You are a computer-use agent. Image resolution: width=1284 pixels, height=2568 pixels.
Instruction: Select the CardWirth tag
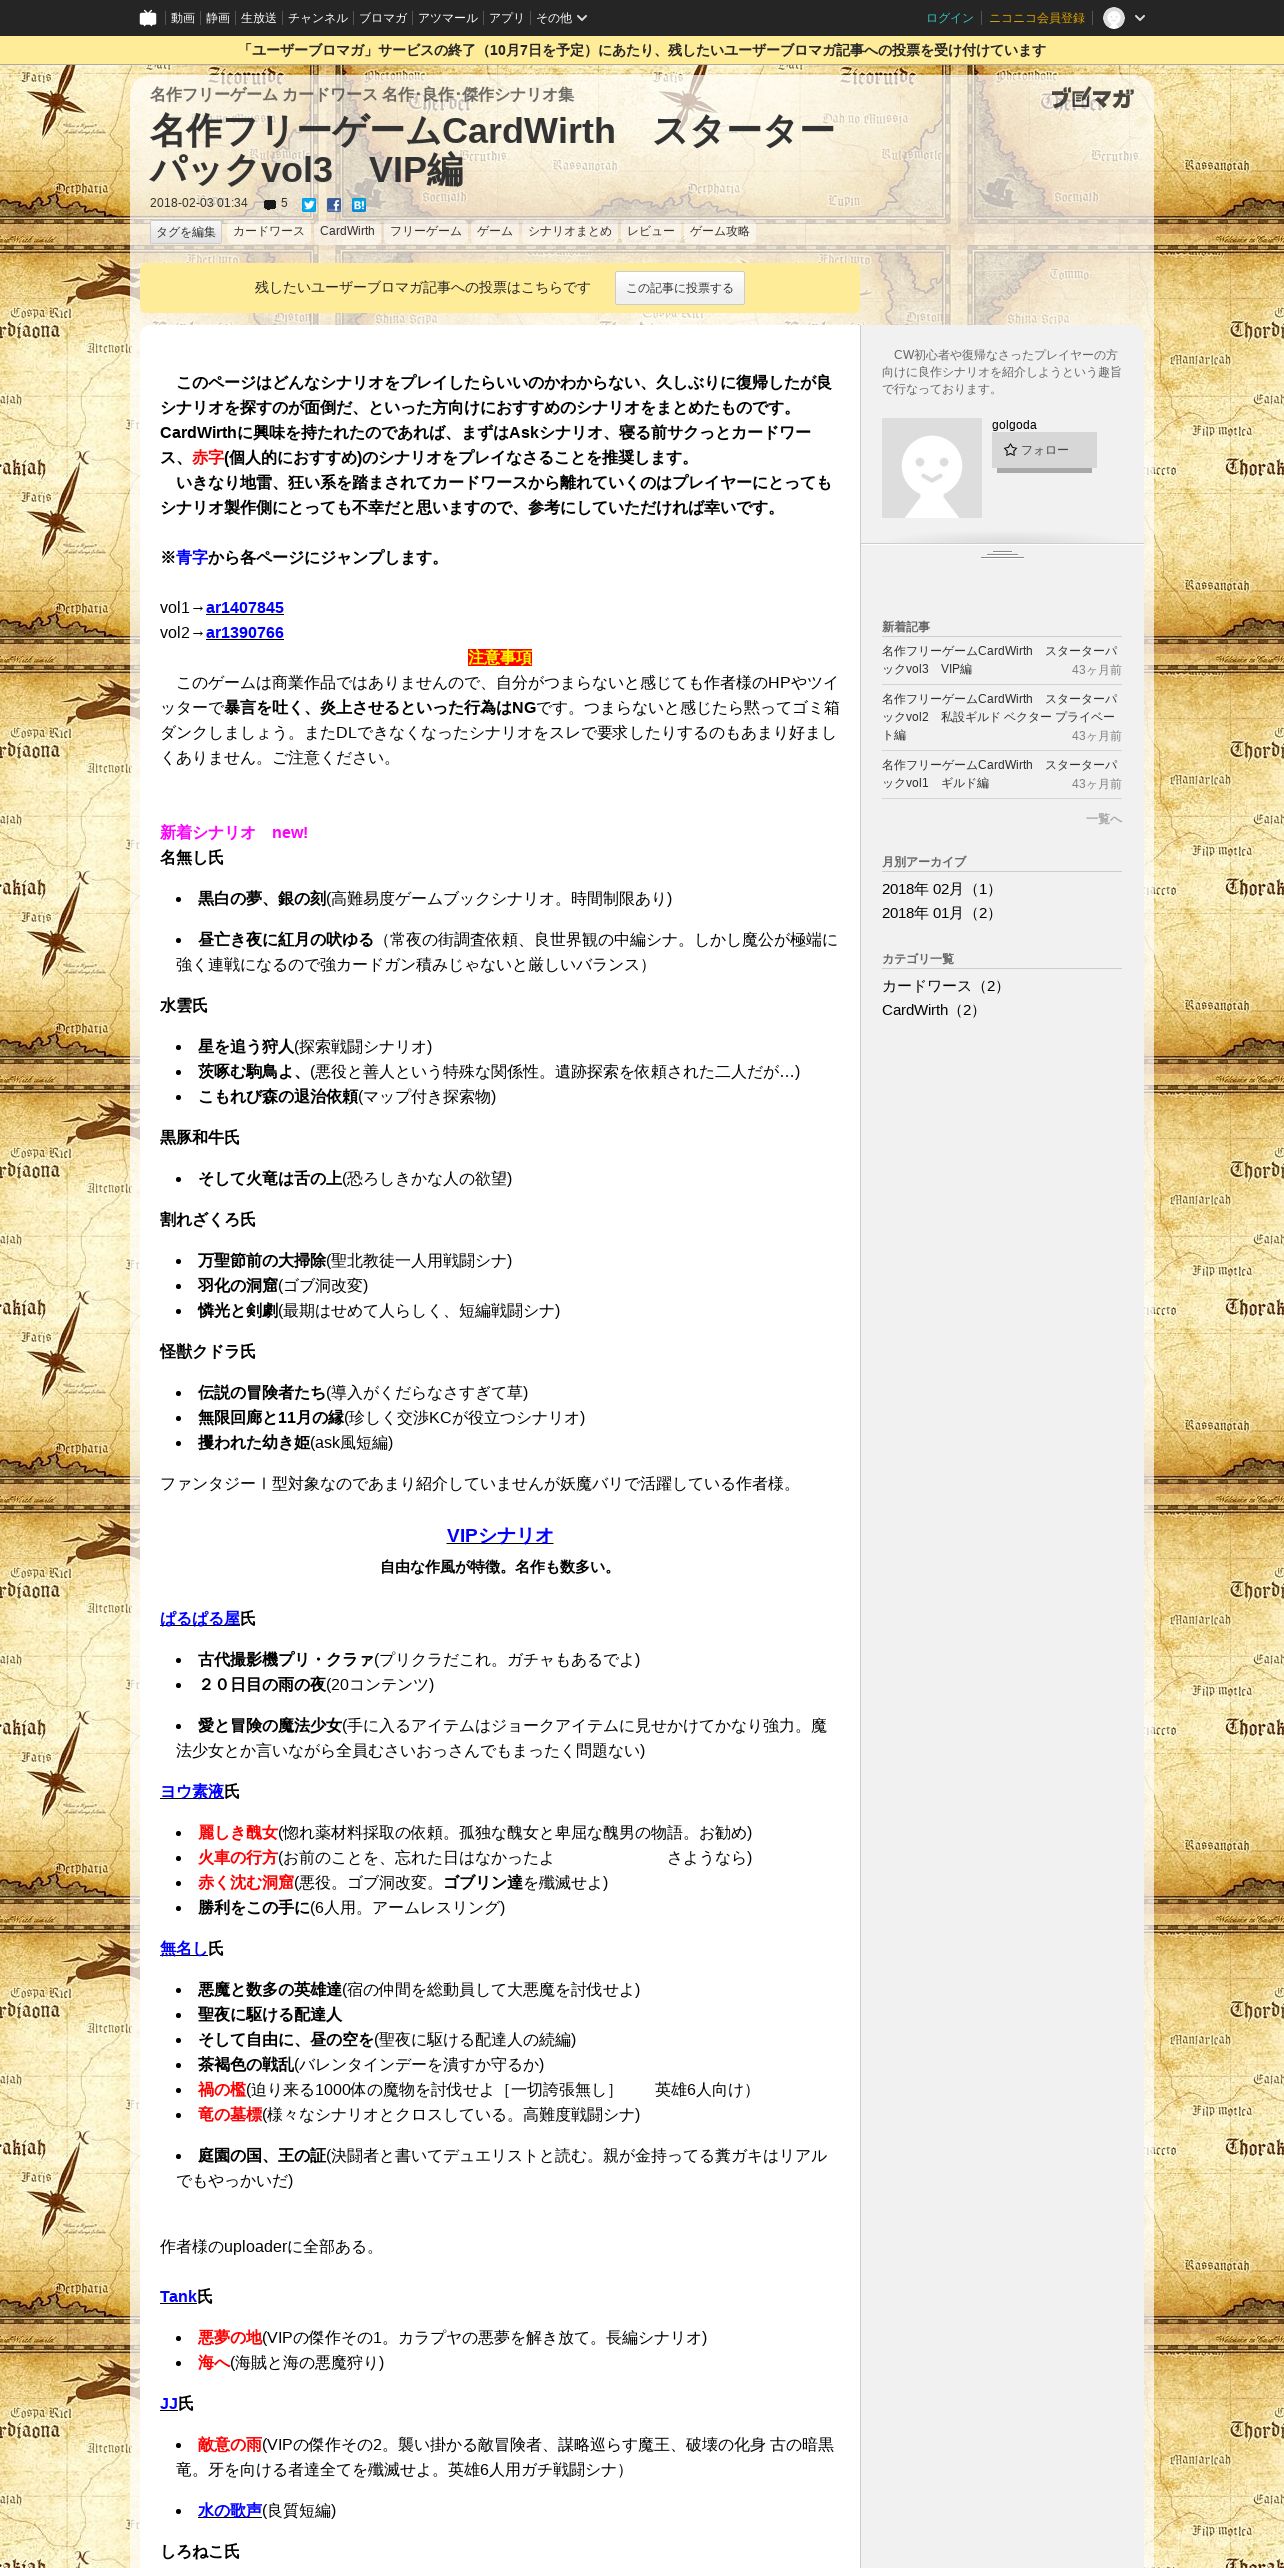(x=347, y=231)
